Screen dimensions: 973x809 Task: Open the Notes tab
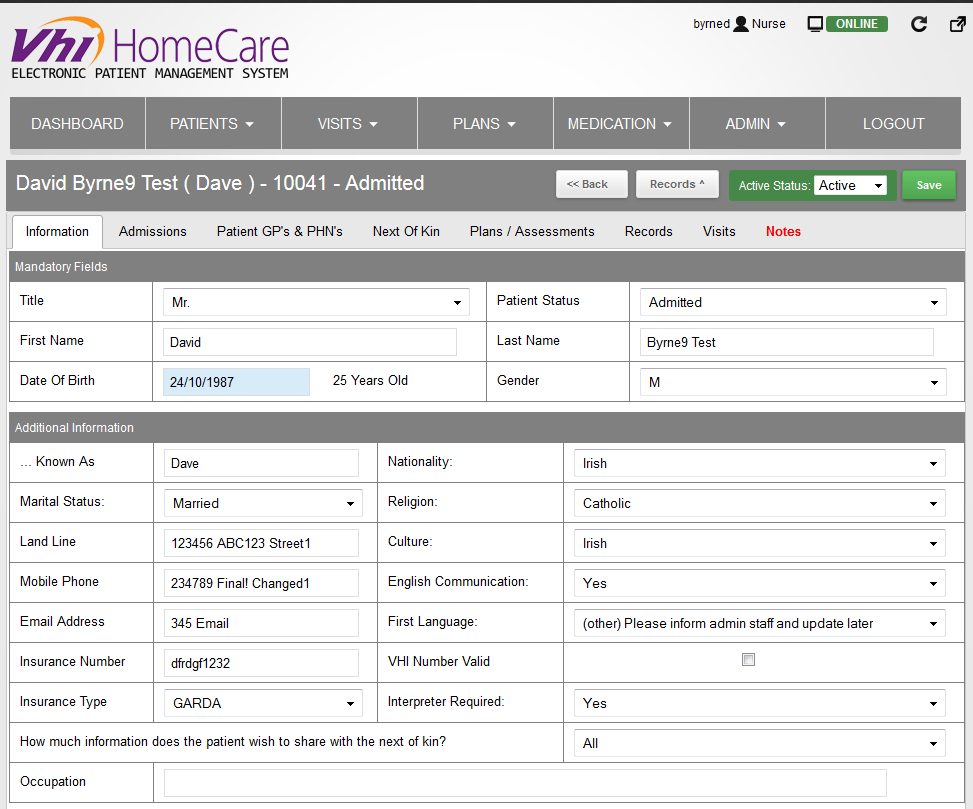pos(783,231)
